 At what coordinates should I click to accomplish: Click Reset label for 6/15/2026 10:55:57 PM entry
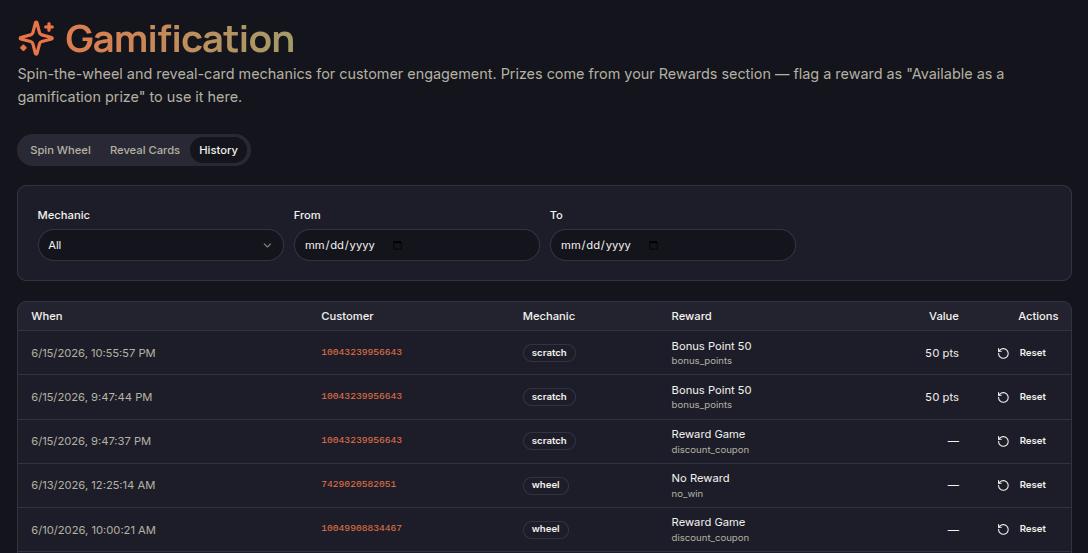click(x=1032, y=353)
